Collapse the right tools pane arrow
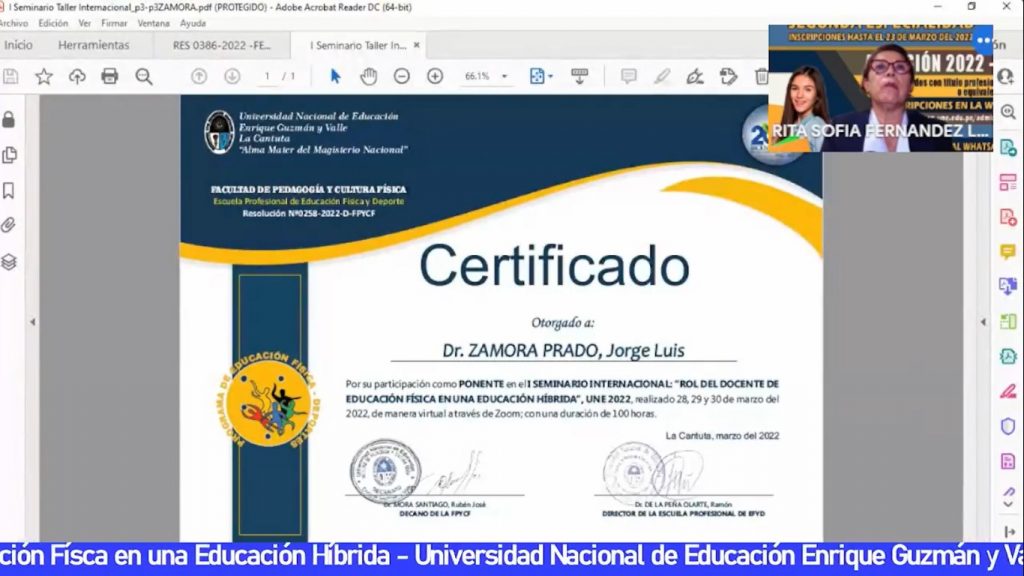The width and height of the screenshot is (1024, 576). pyautogui.click(x=984, y=321)
